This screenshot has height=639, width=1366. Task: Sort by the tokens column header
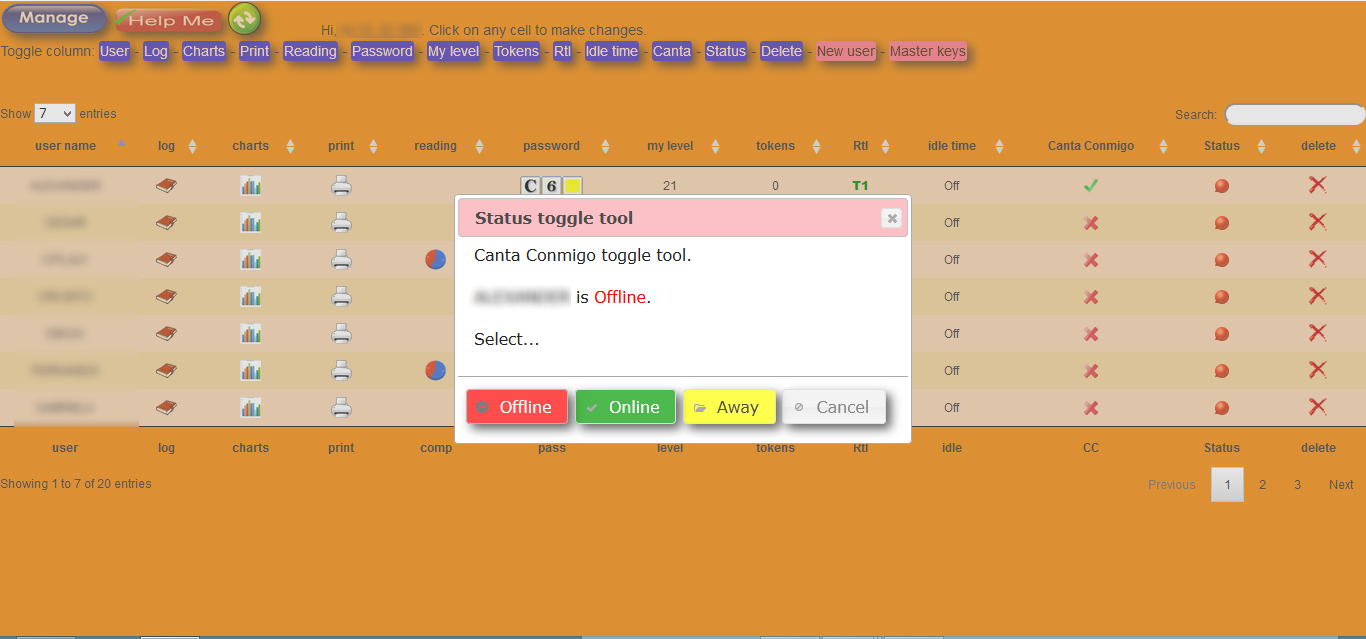(x=775, y=146)
